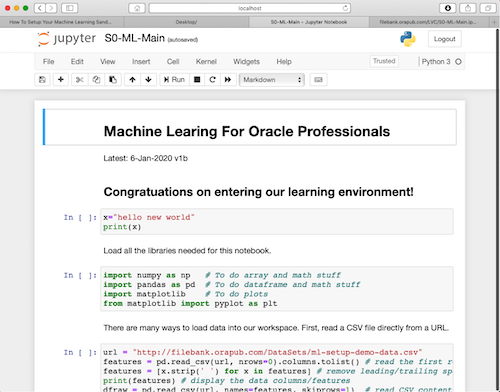Image resolution: width=500 pixels, height=392 pixels.
Task: Interrupt the kernel with the stop icon
Action: pos(197,80)
